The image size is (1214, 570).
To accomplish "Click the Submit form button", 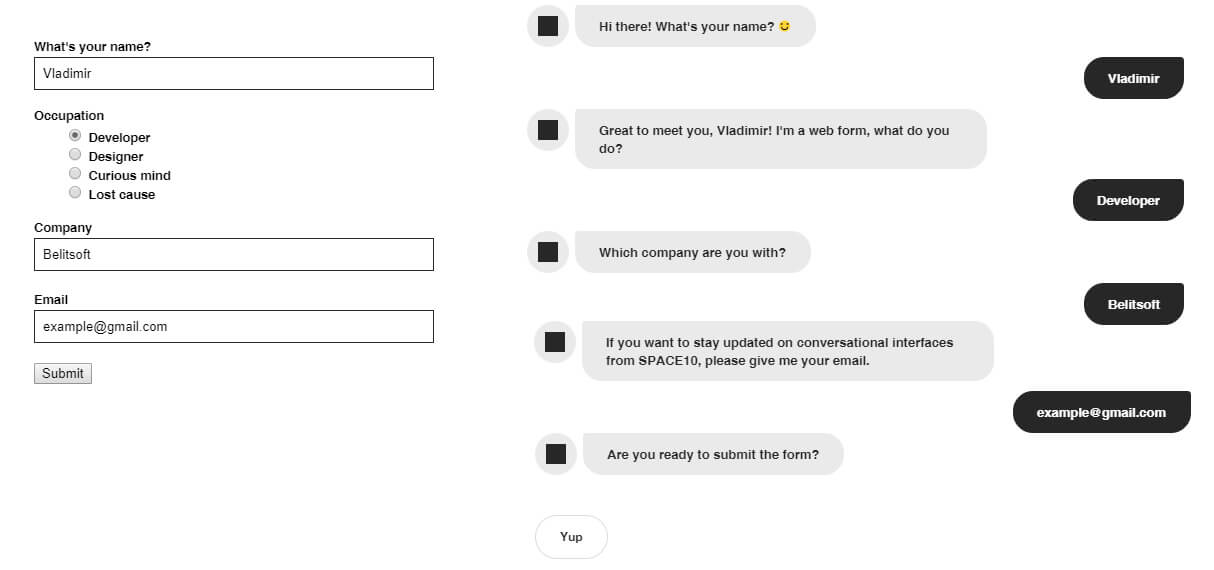I will tap(63, 373).
